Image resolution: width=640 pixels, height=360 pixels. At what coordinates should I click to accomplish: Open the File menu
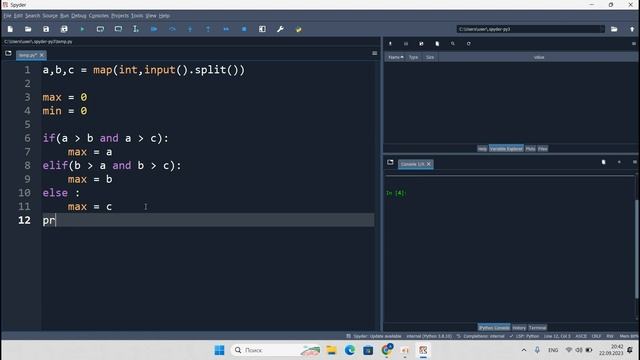click(x=7, y=16)
